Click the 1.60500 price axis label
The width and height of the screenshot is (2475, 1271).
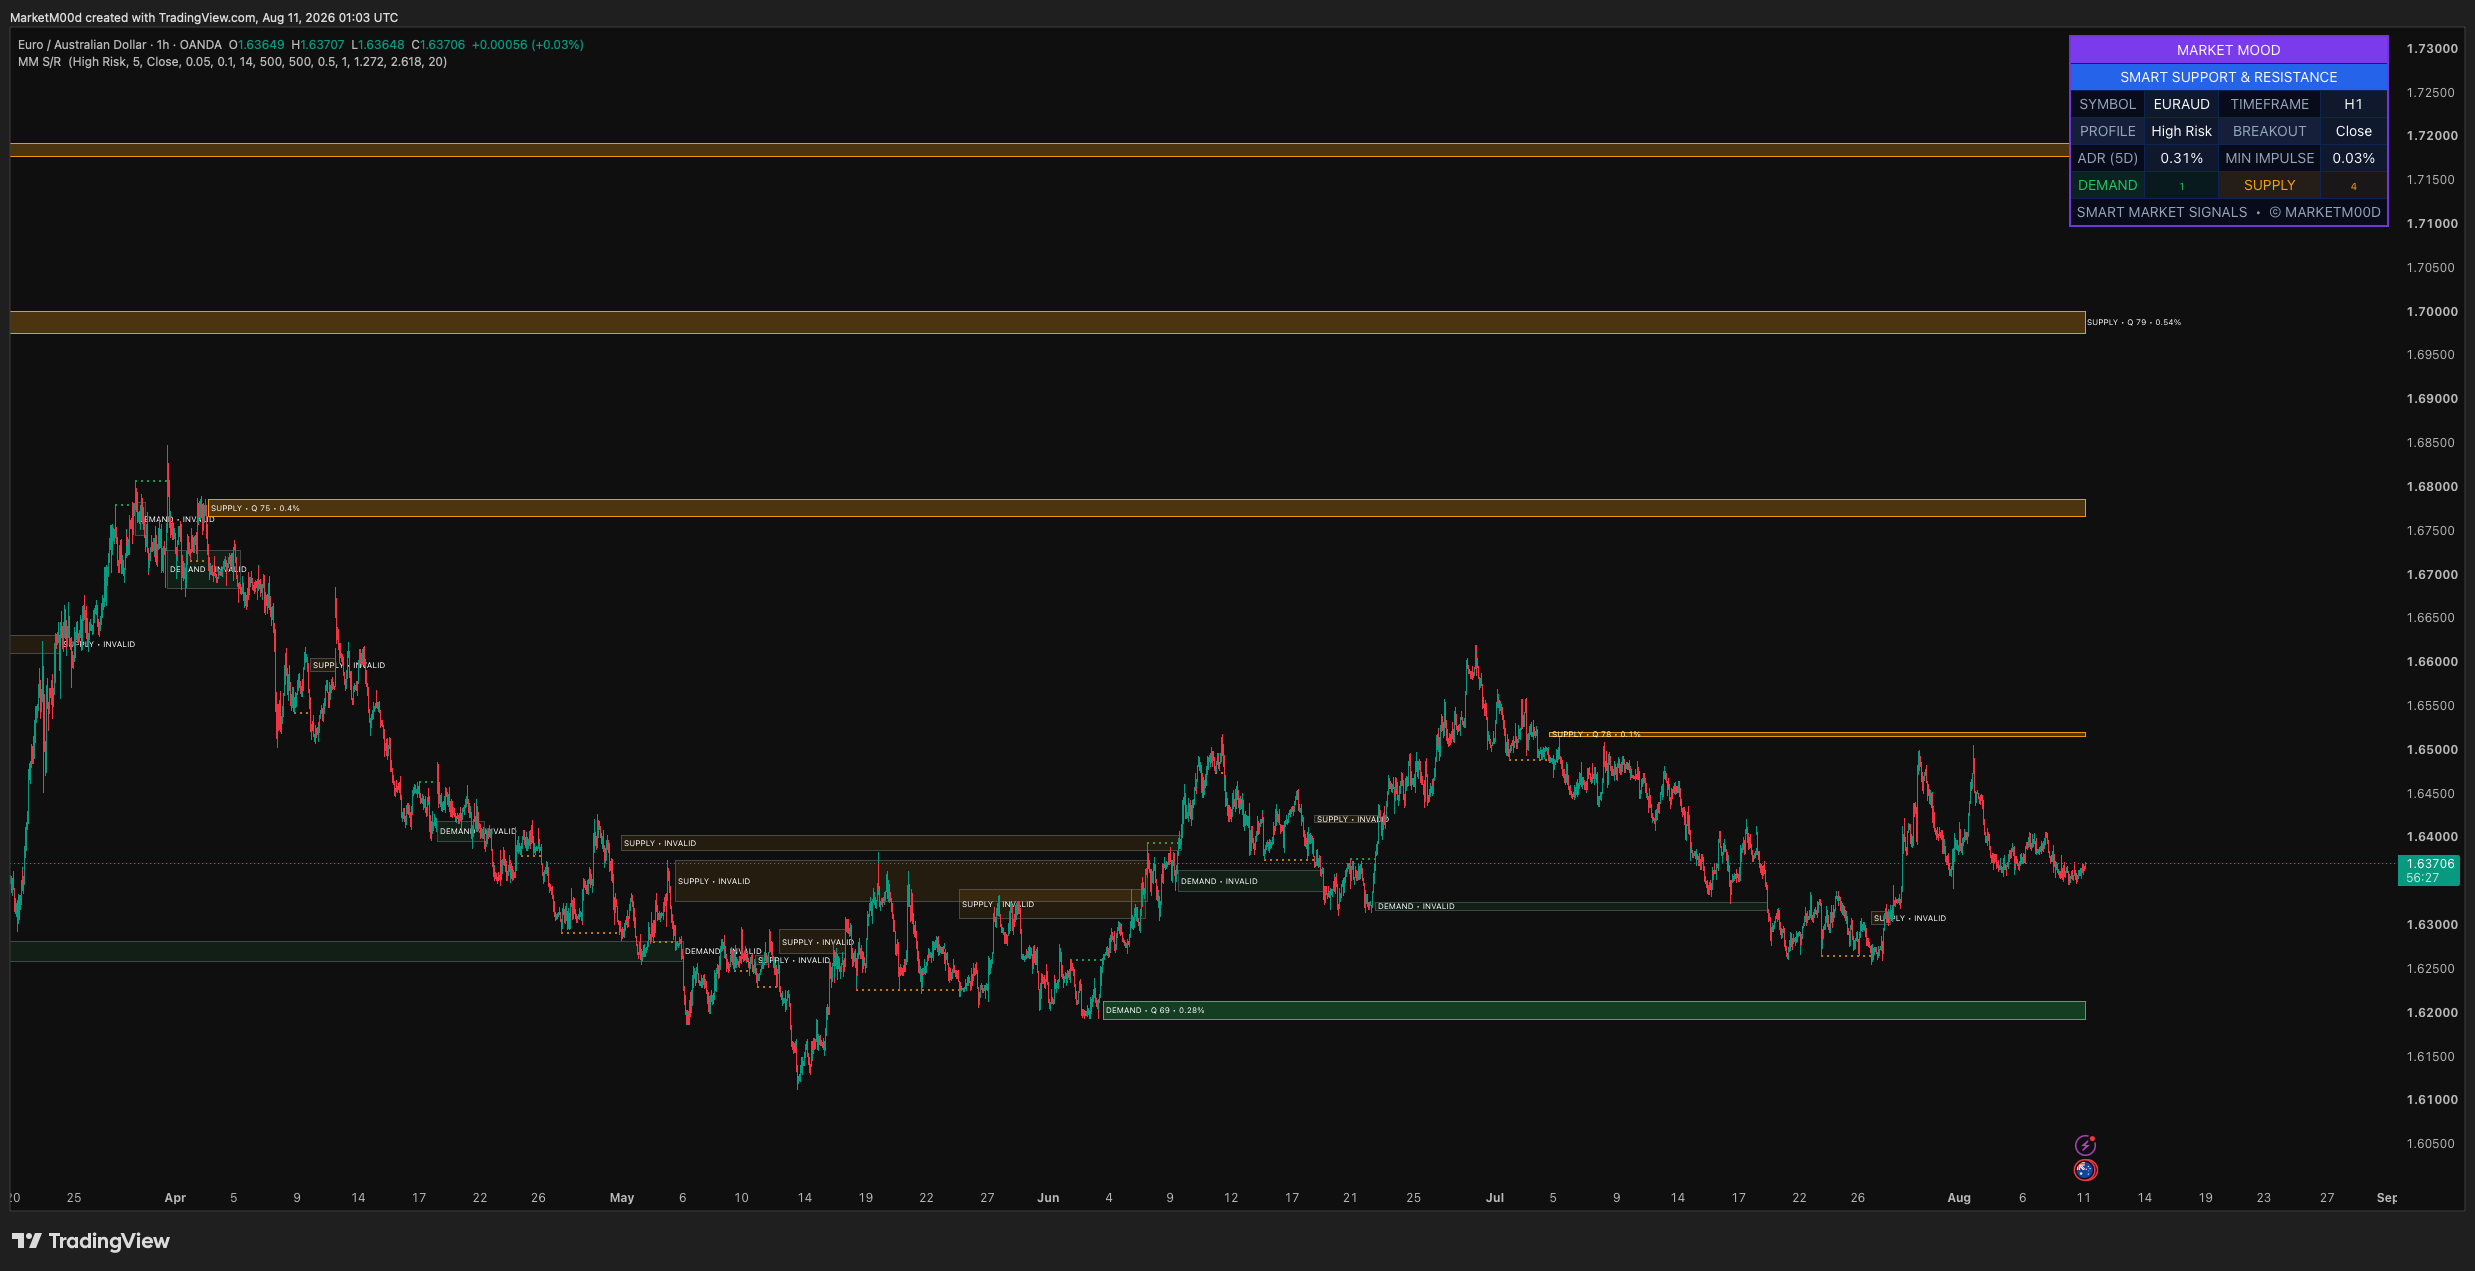tap(2431, 1144)
